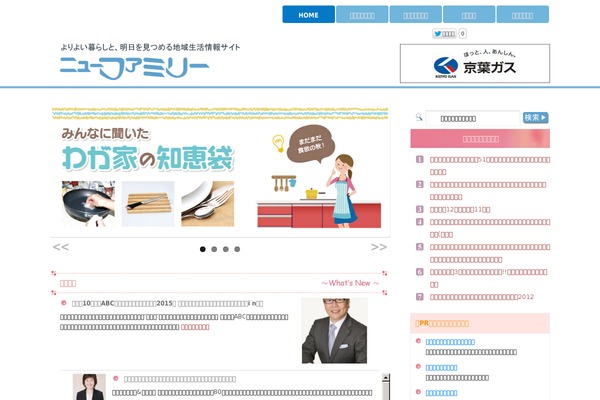Image resolution: width=600 pixels, height=400 pixels.
Task: Open the 京葉ガス banner ad
Action: (475, 64)
